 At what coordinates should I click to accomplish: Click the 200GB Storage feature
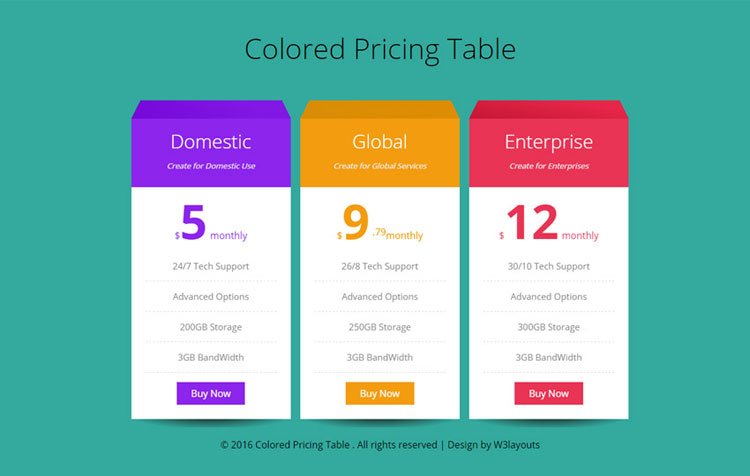[211, 327]
